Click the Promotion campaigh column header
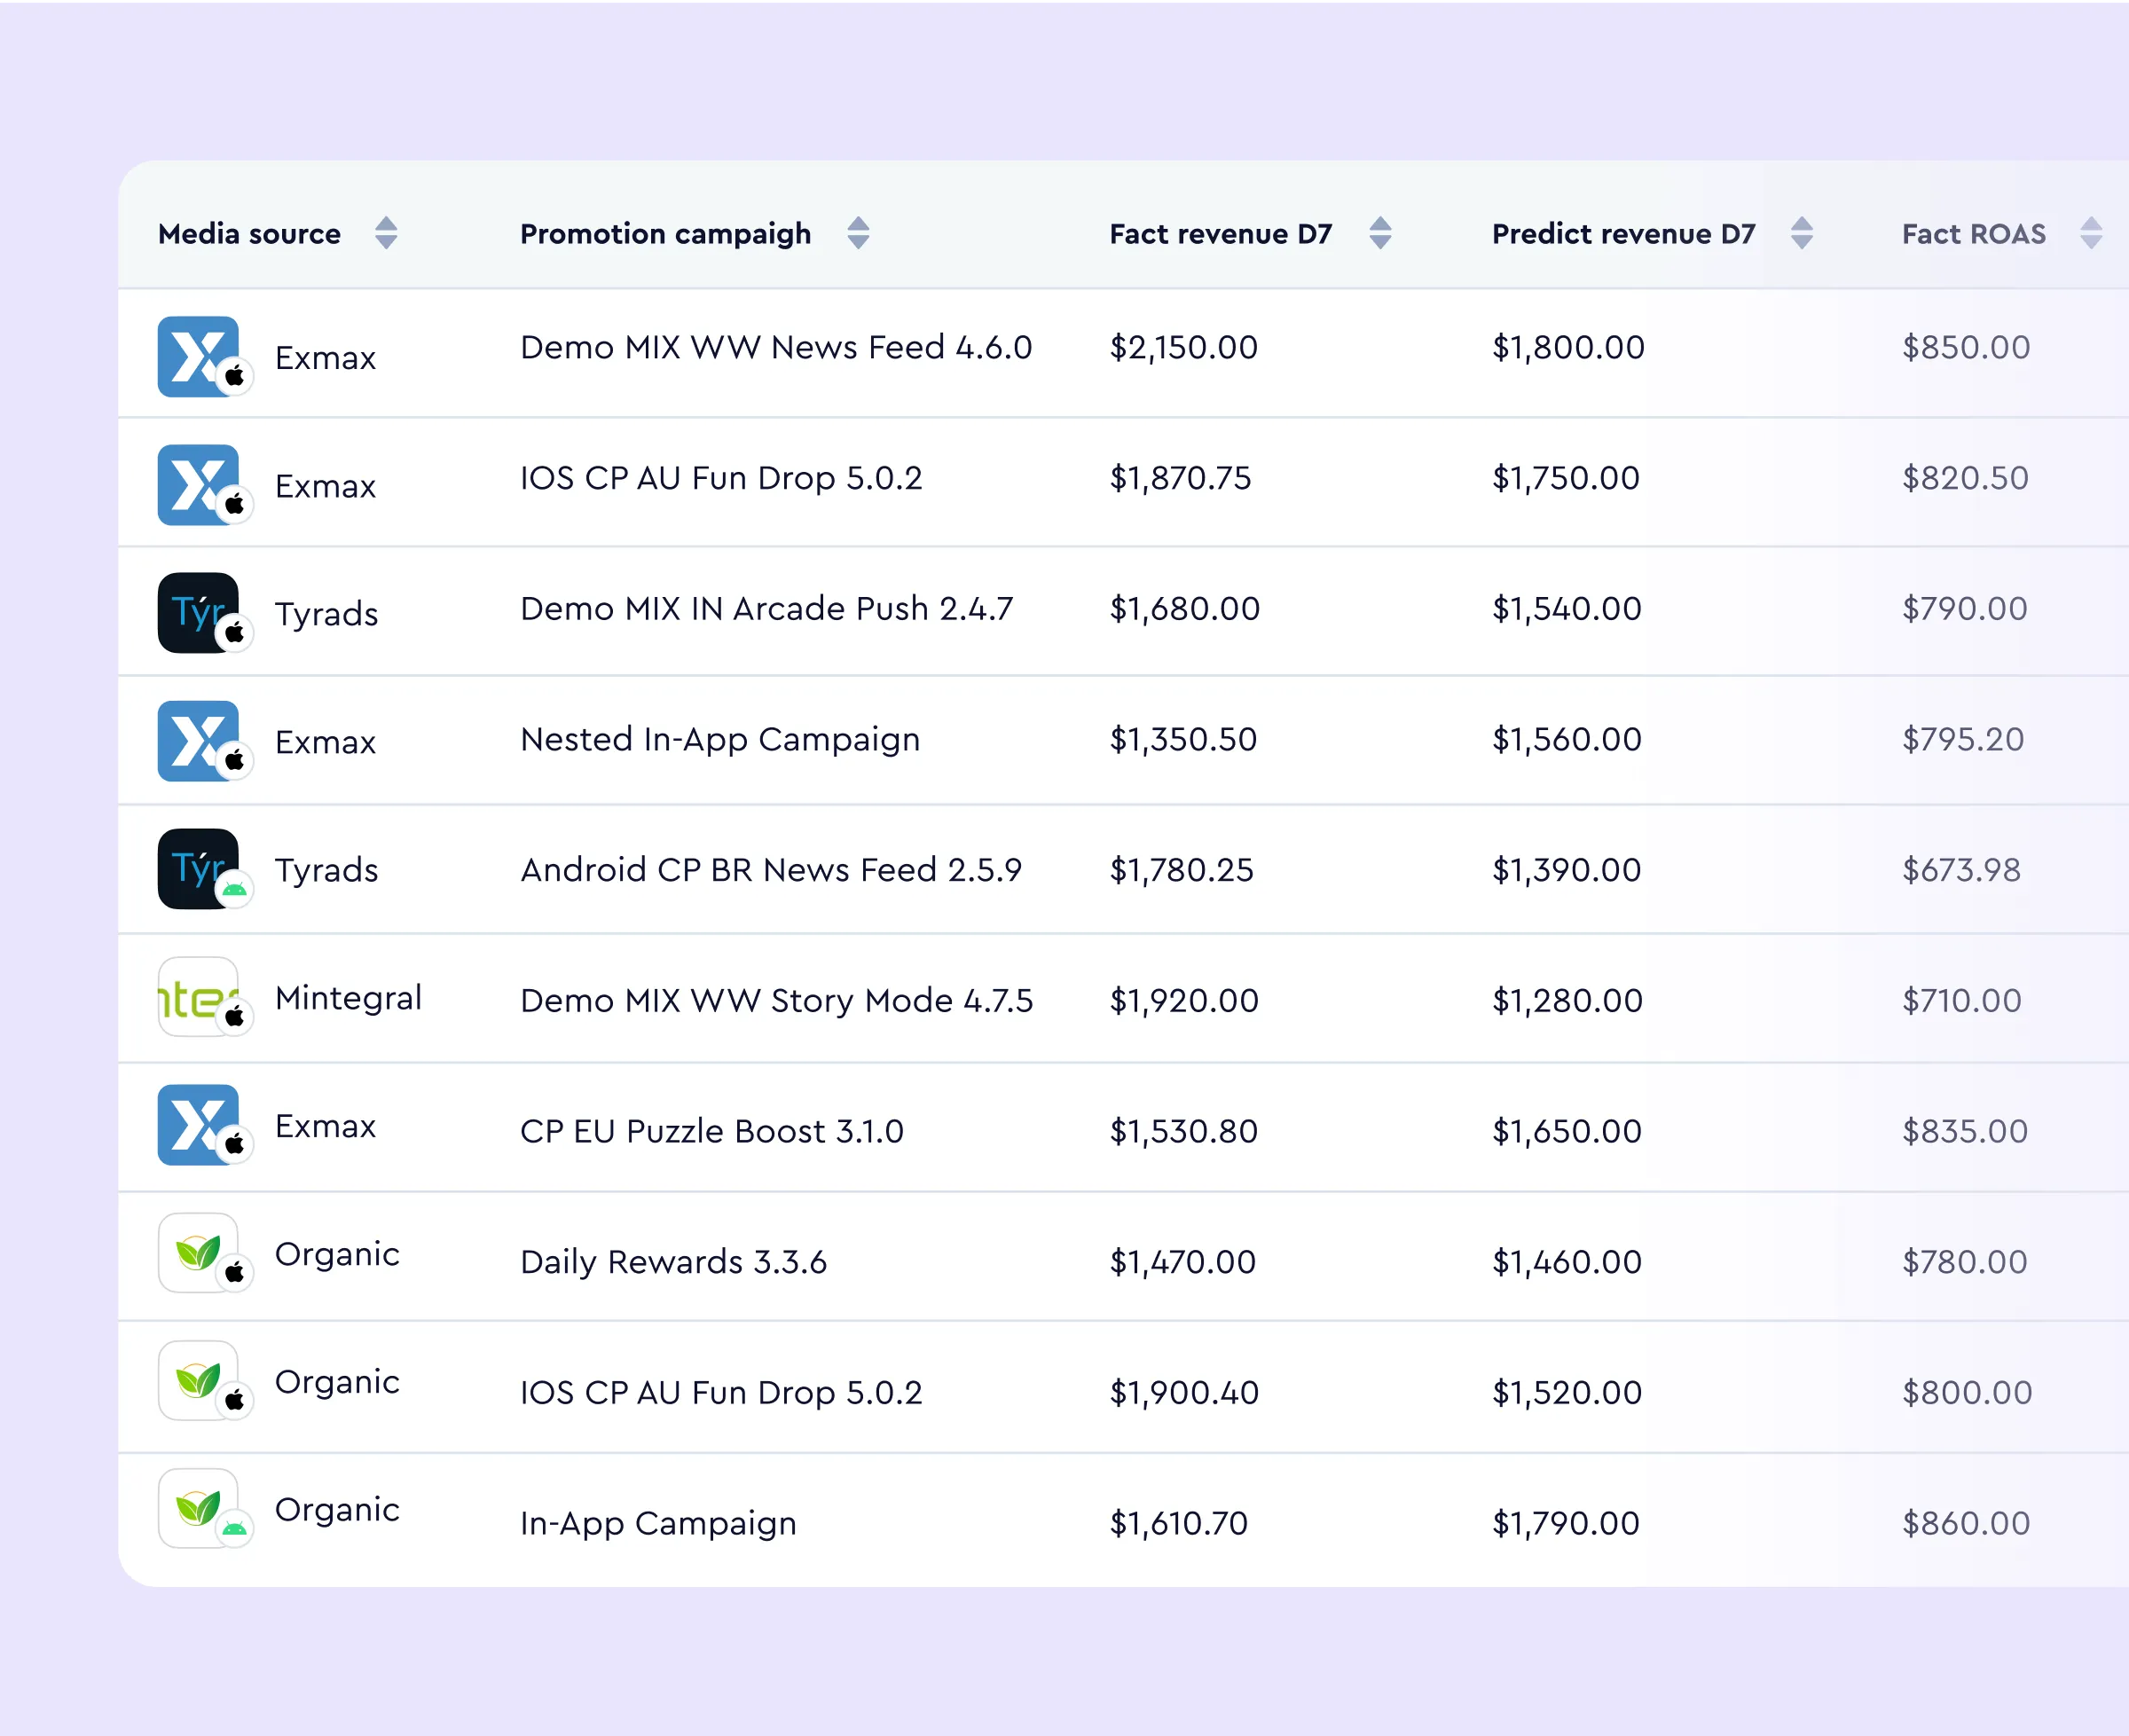The width and height of the screenshot is (2129, 1736). tap(665, 233)
